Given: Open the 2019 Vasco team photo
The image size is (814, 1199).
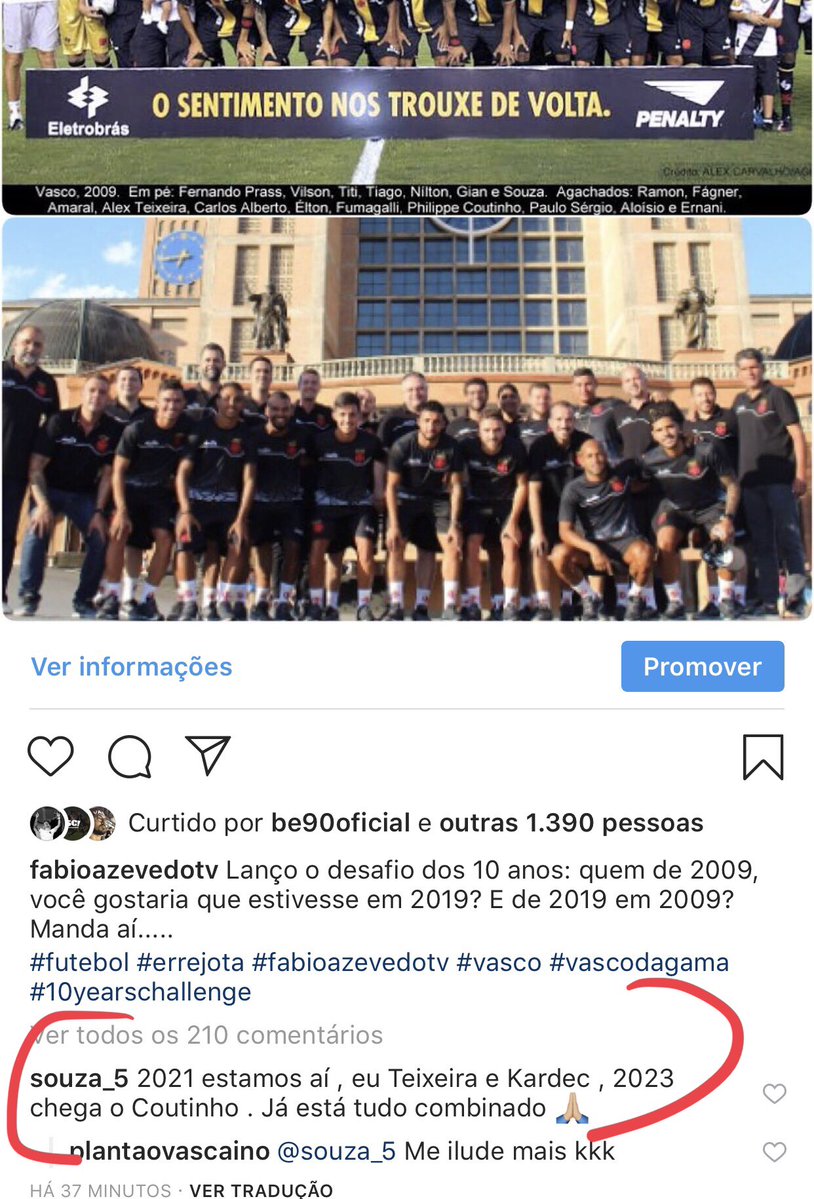Looking at the screenshot, I should tap(407, 418).
